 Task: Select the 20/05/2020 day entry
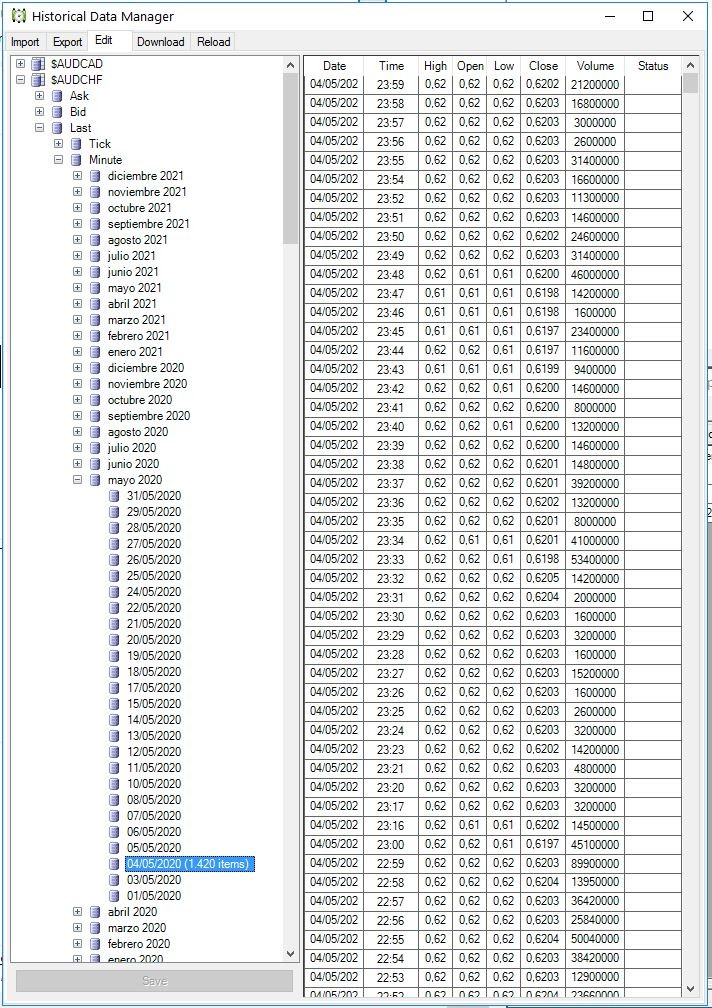154,640
